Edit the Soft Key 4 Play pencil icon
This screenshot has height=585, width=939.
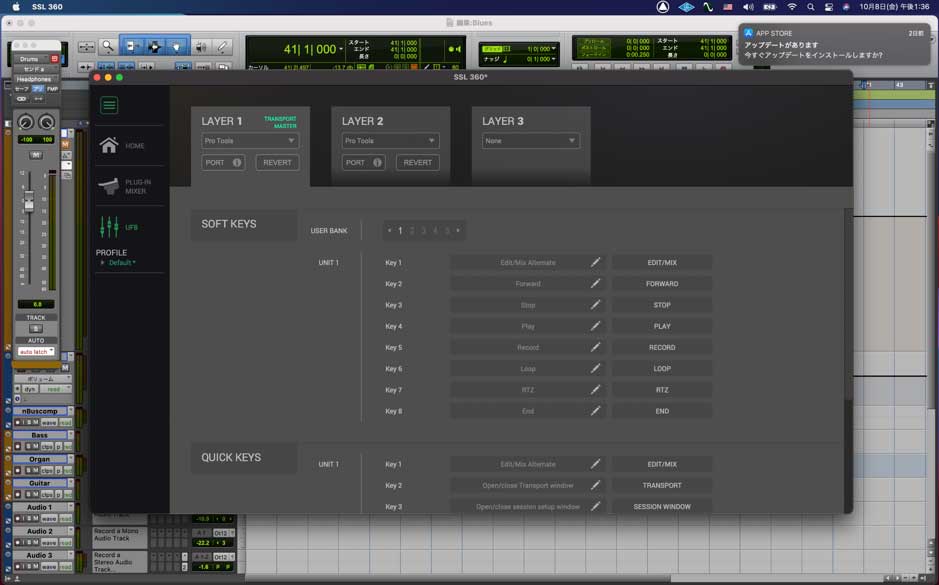(x=595, y=326)
